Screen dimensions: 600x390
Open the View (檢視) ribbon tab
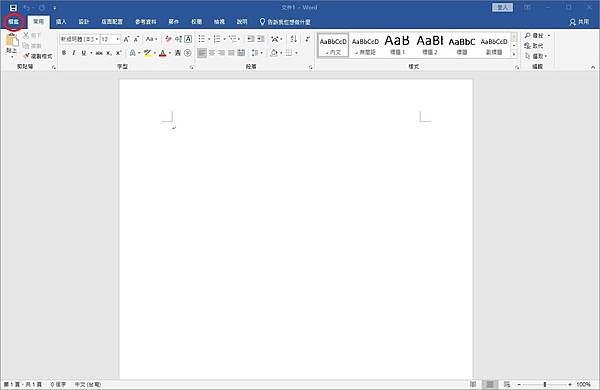coord(219,22)
